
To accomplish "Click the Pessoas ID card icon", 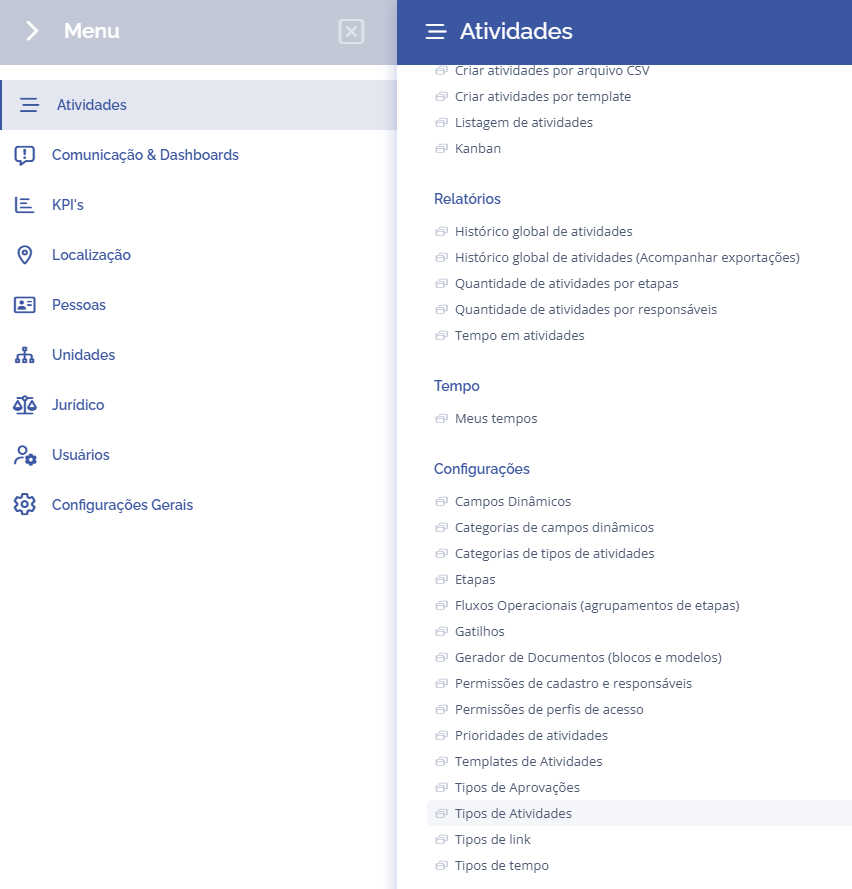I will 25,305.
